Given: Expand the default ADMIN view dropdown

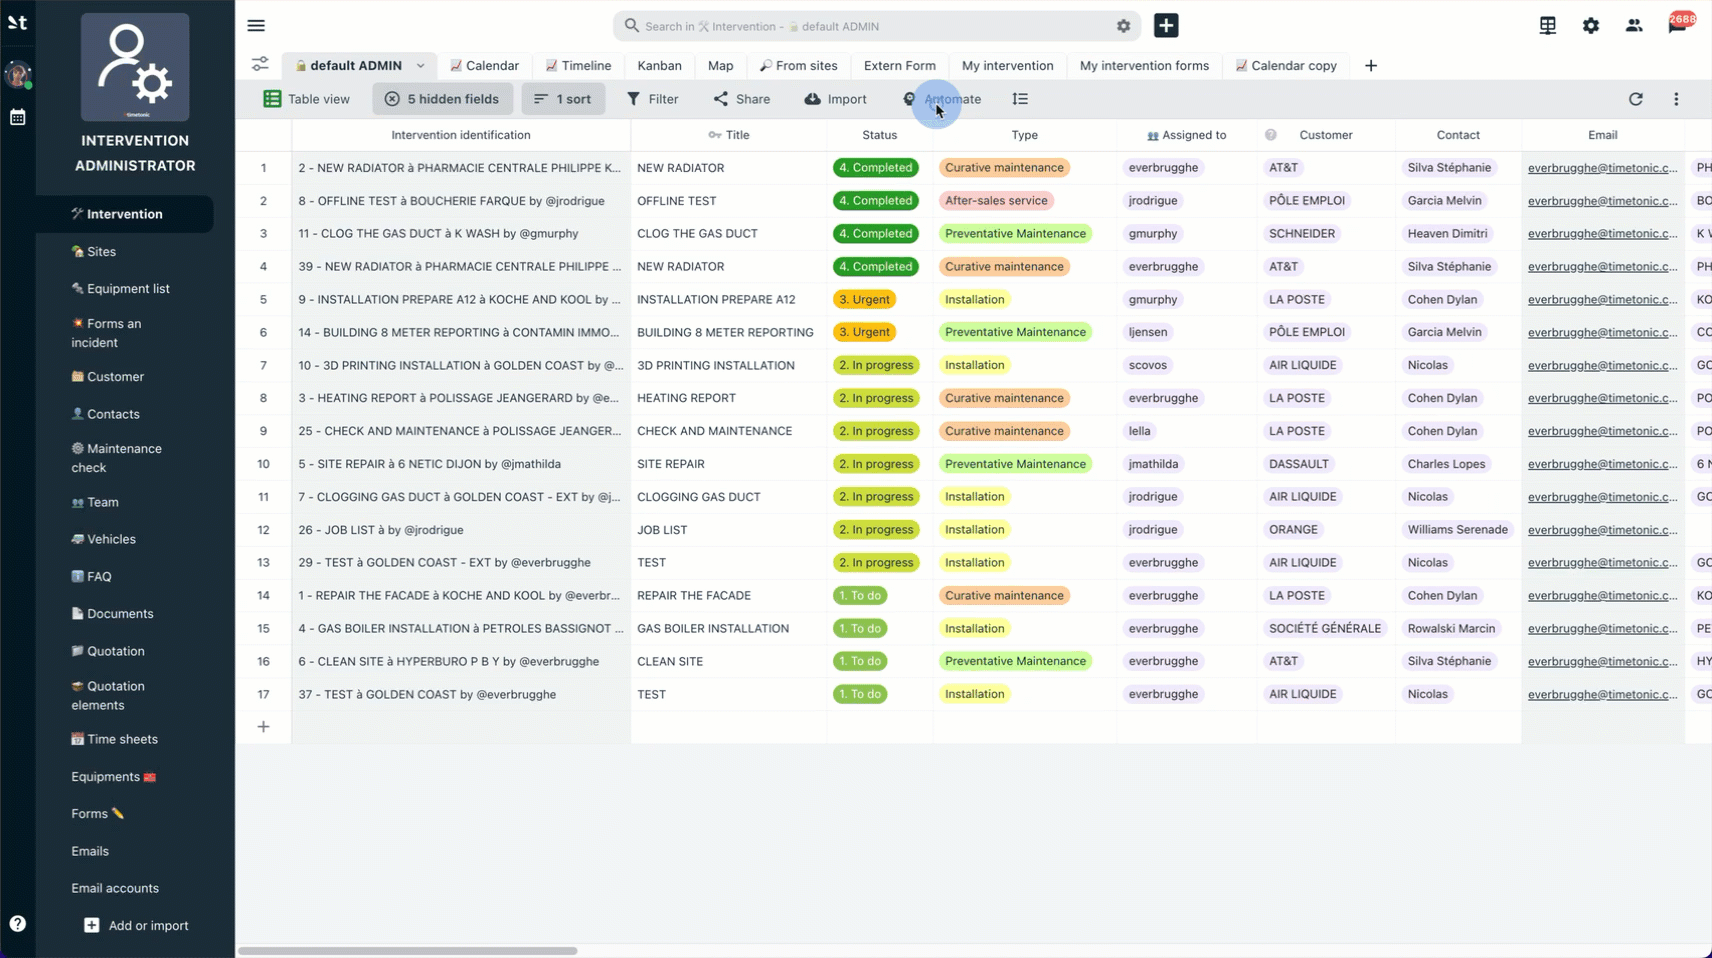Looking at the screenshot, I should coord(420,66).
